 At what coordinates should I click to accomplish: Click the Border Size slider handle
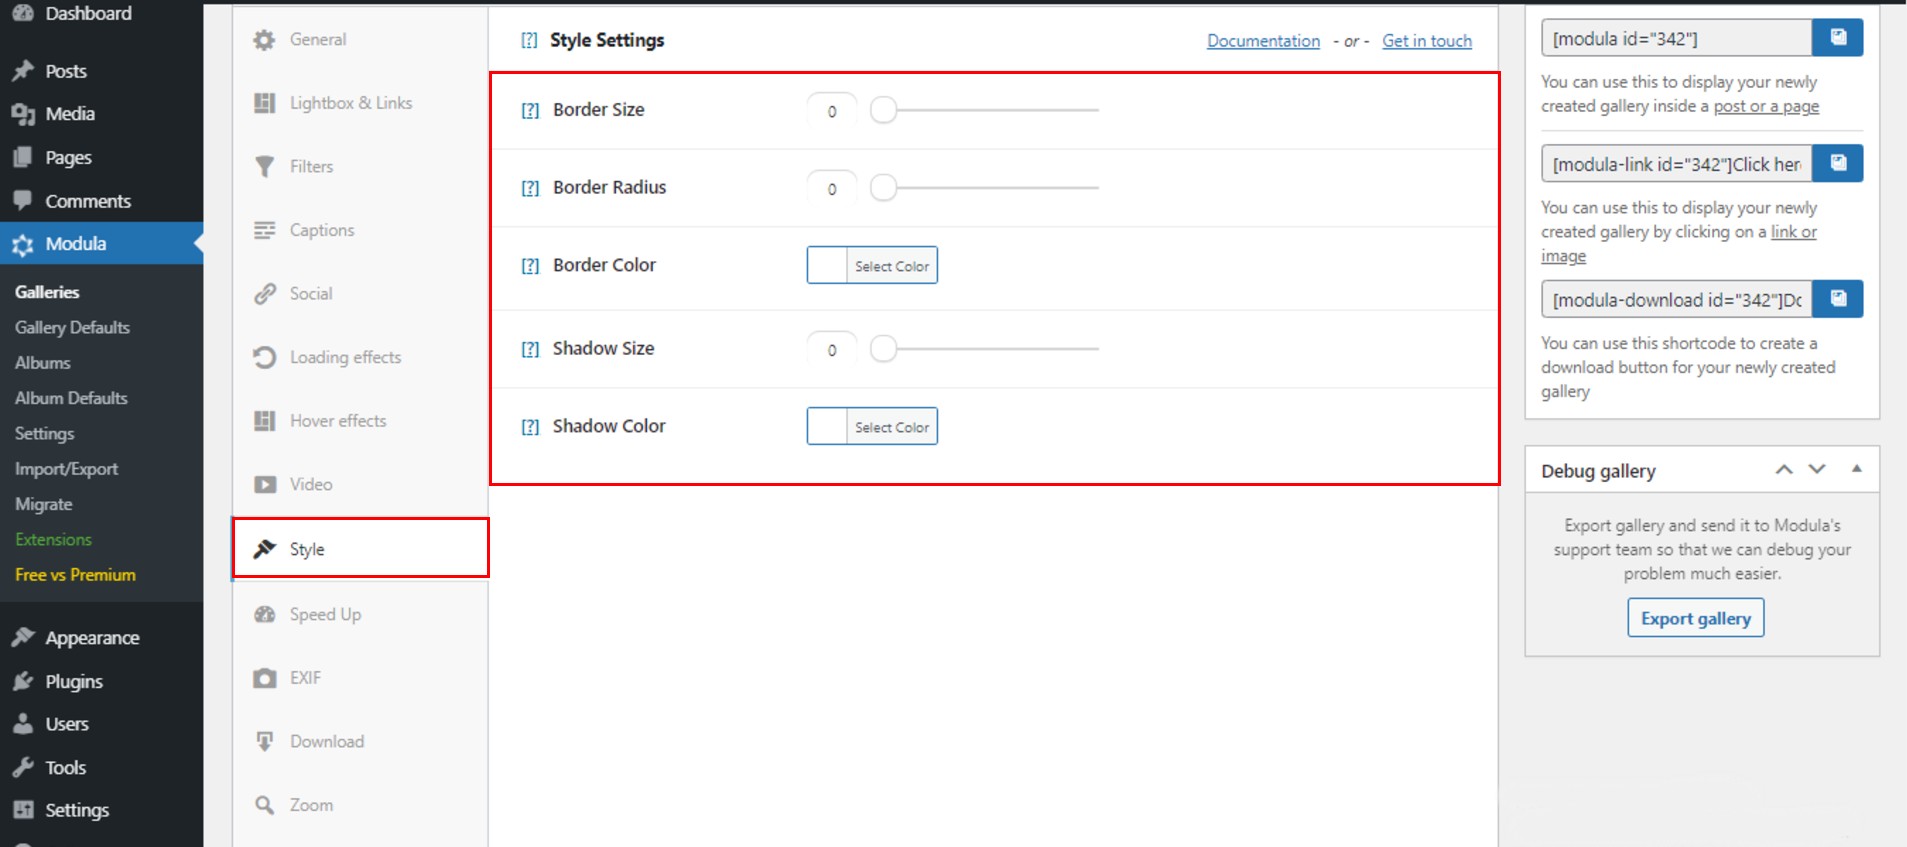883,110
